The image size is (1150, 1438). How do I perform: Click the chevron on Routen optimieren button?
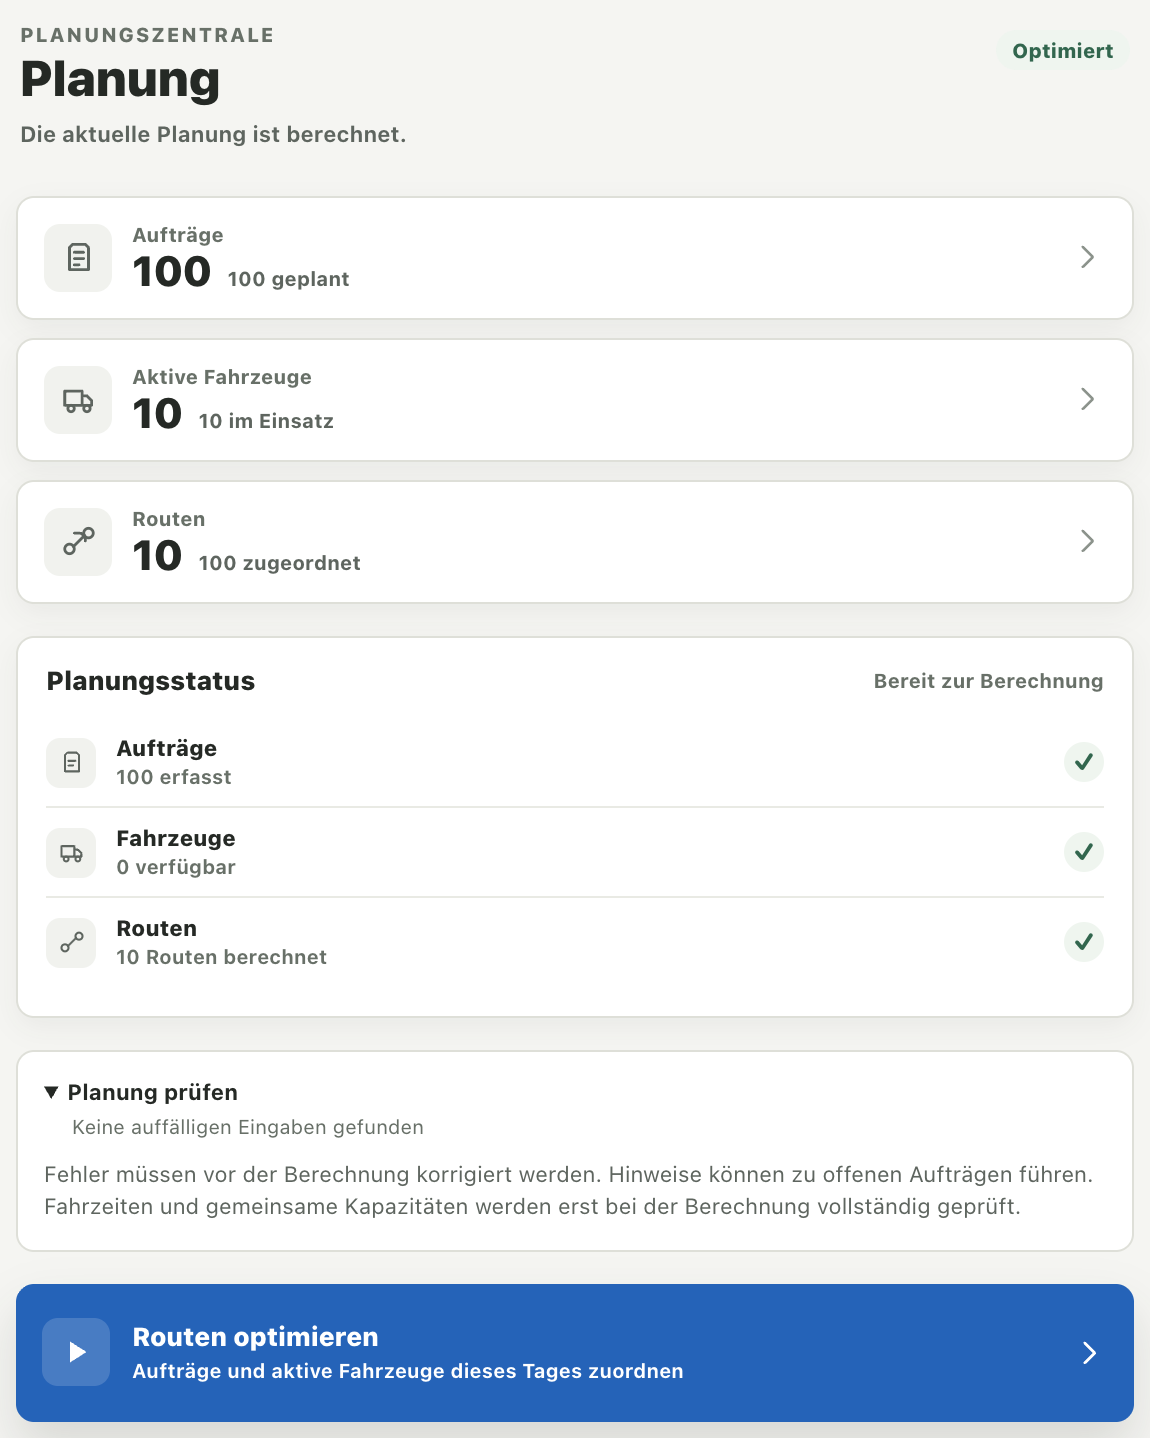(1090, 1353)
